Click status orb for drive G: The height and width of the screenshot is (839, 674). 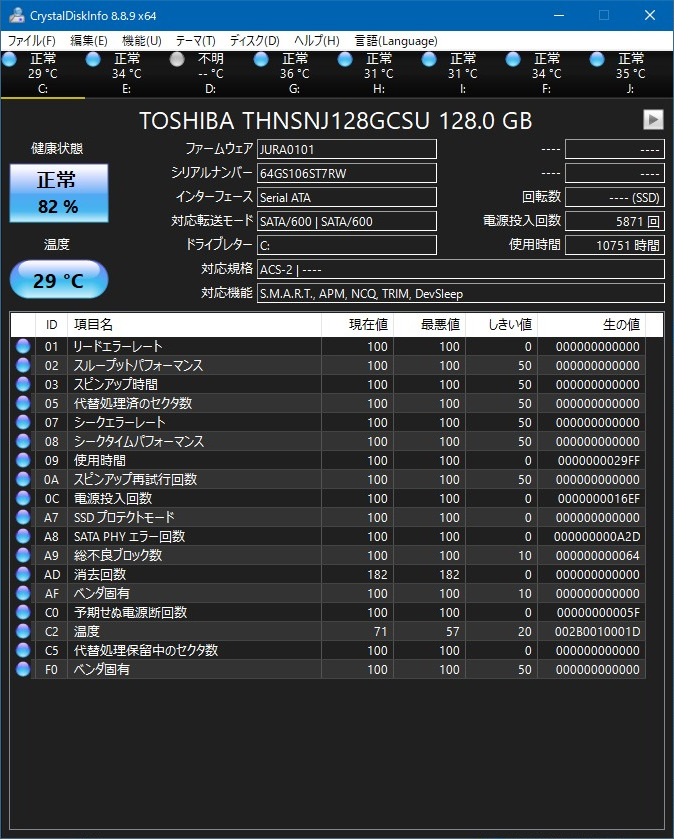pyautogui.click(x=261, y=60)
